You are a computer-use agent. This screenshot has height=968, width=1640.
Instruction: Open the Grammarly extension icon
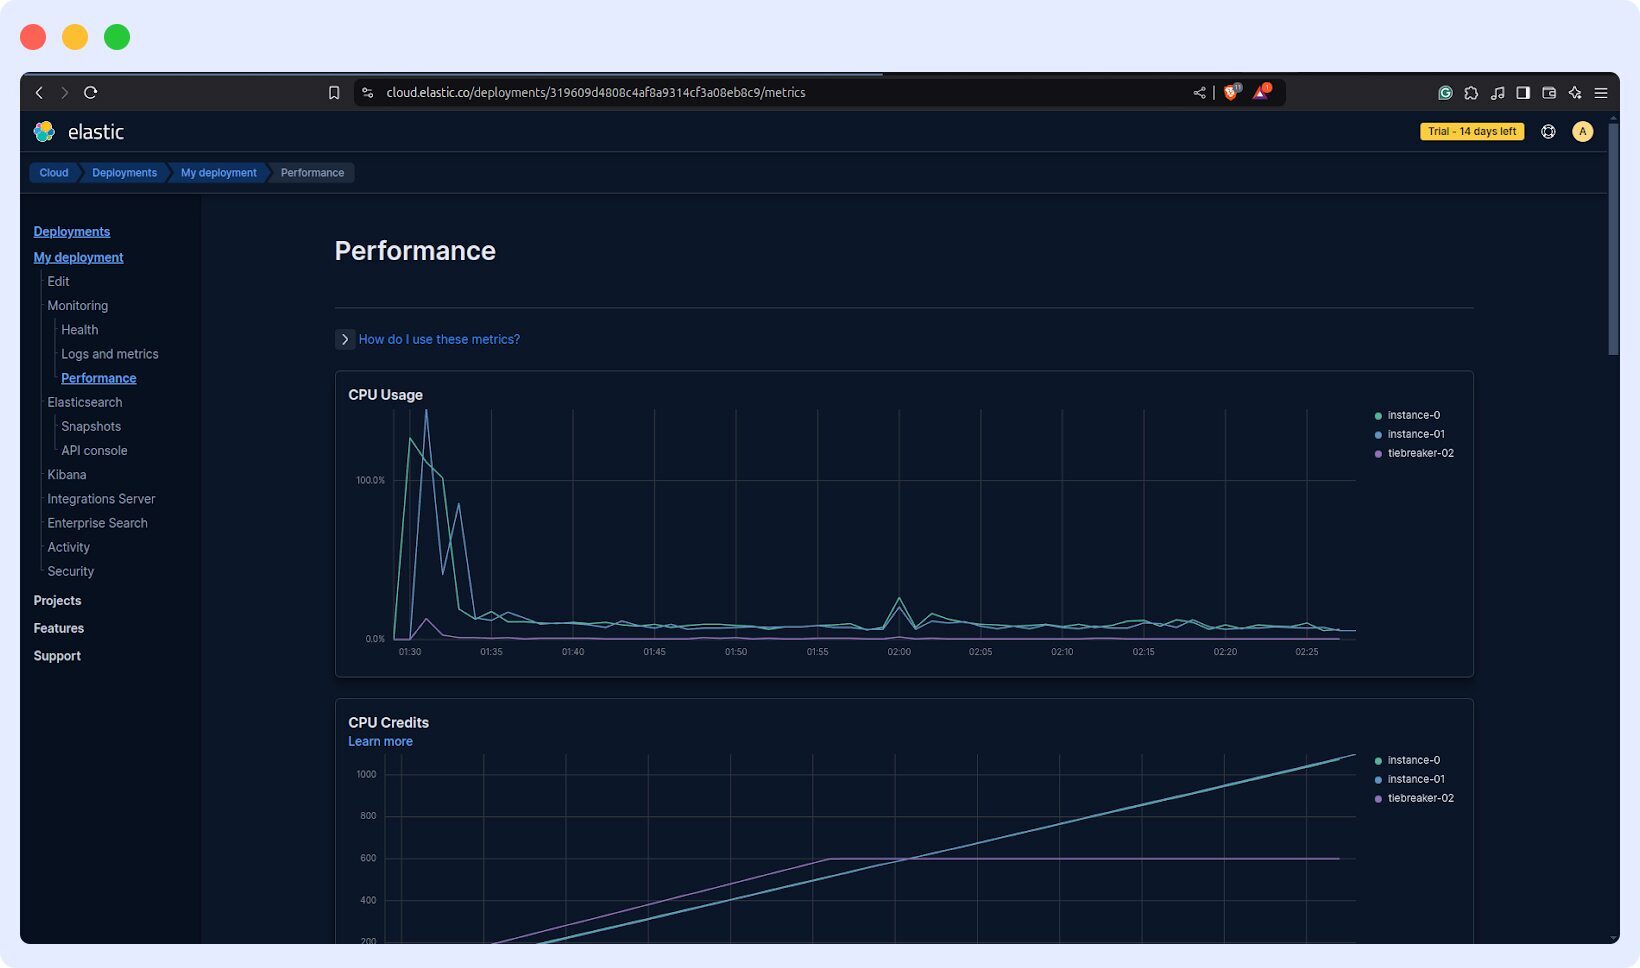(1444, 92)
